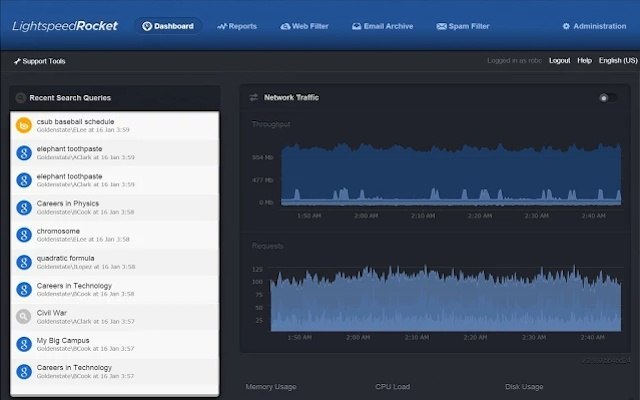Viewport: 640px width, 400px height.
Task: Click the gray search icon beside Civil War
Action: coord(24,317)
